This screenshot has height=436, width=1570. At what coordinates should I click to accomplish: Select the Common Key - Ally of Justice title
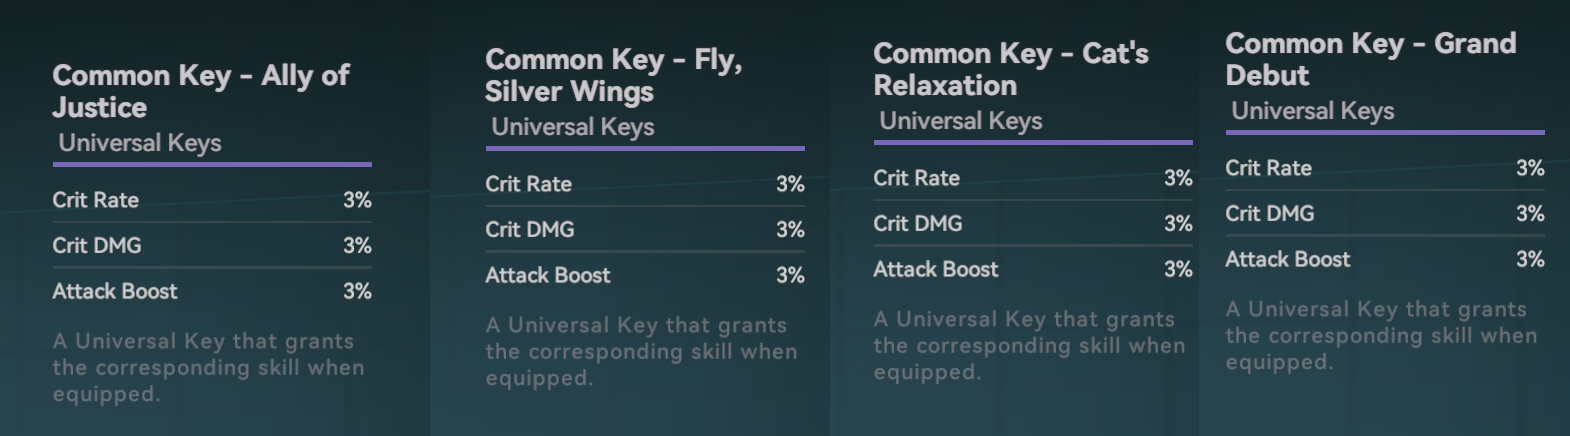[201, 91]
